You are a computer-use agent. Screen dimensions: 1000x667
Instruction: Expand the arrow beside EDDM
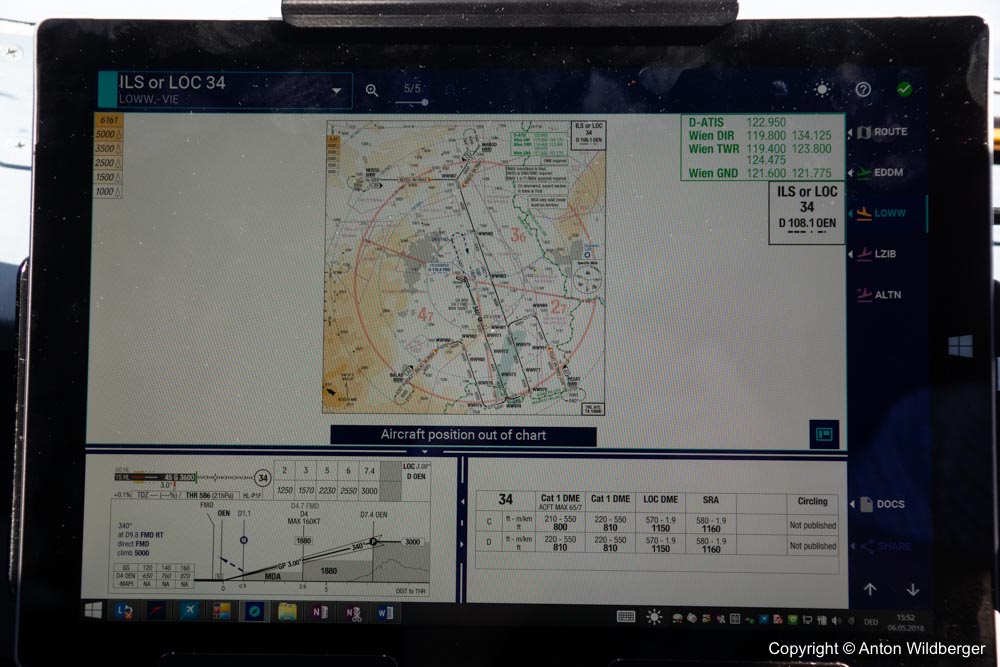click(x=851, y=173)
